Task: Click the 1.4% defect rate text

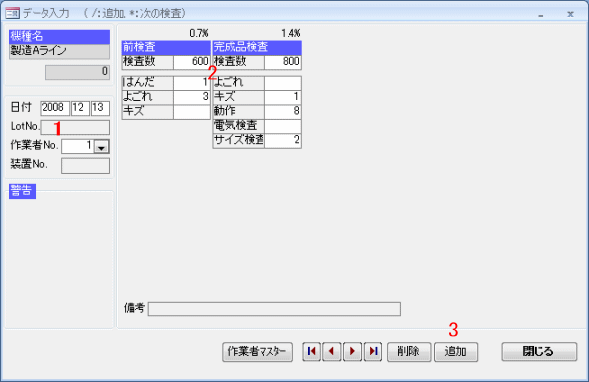Action: point(291,34)
